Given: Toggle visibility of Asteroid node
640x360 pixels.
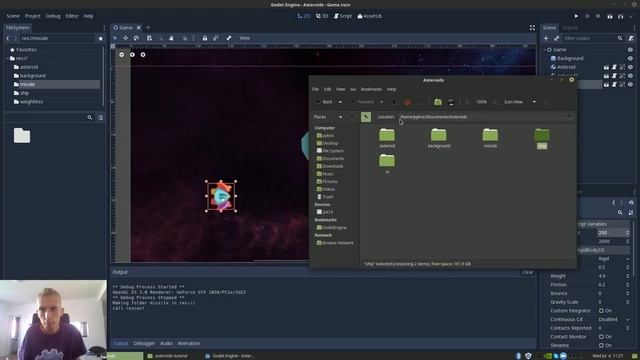Looking at the screenshot, I should coord(630,67).
